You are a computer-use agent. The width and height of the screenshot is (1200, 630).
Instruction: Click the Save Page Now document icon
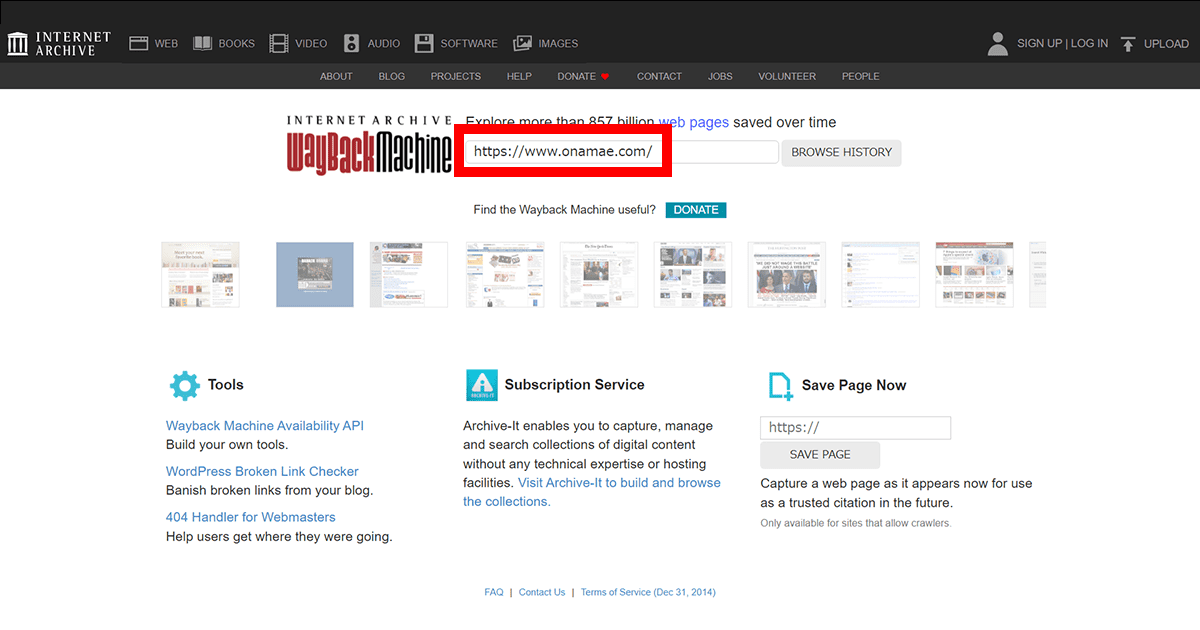coord(780,386)
